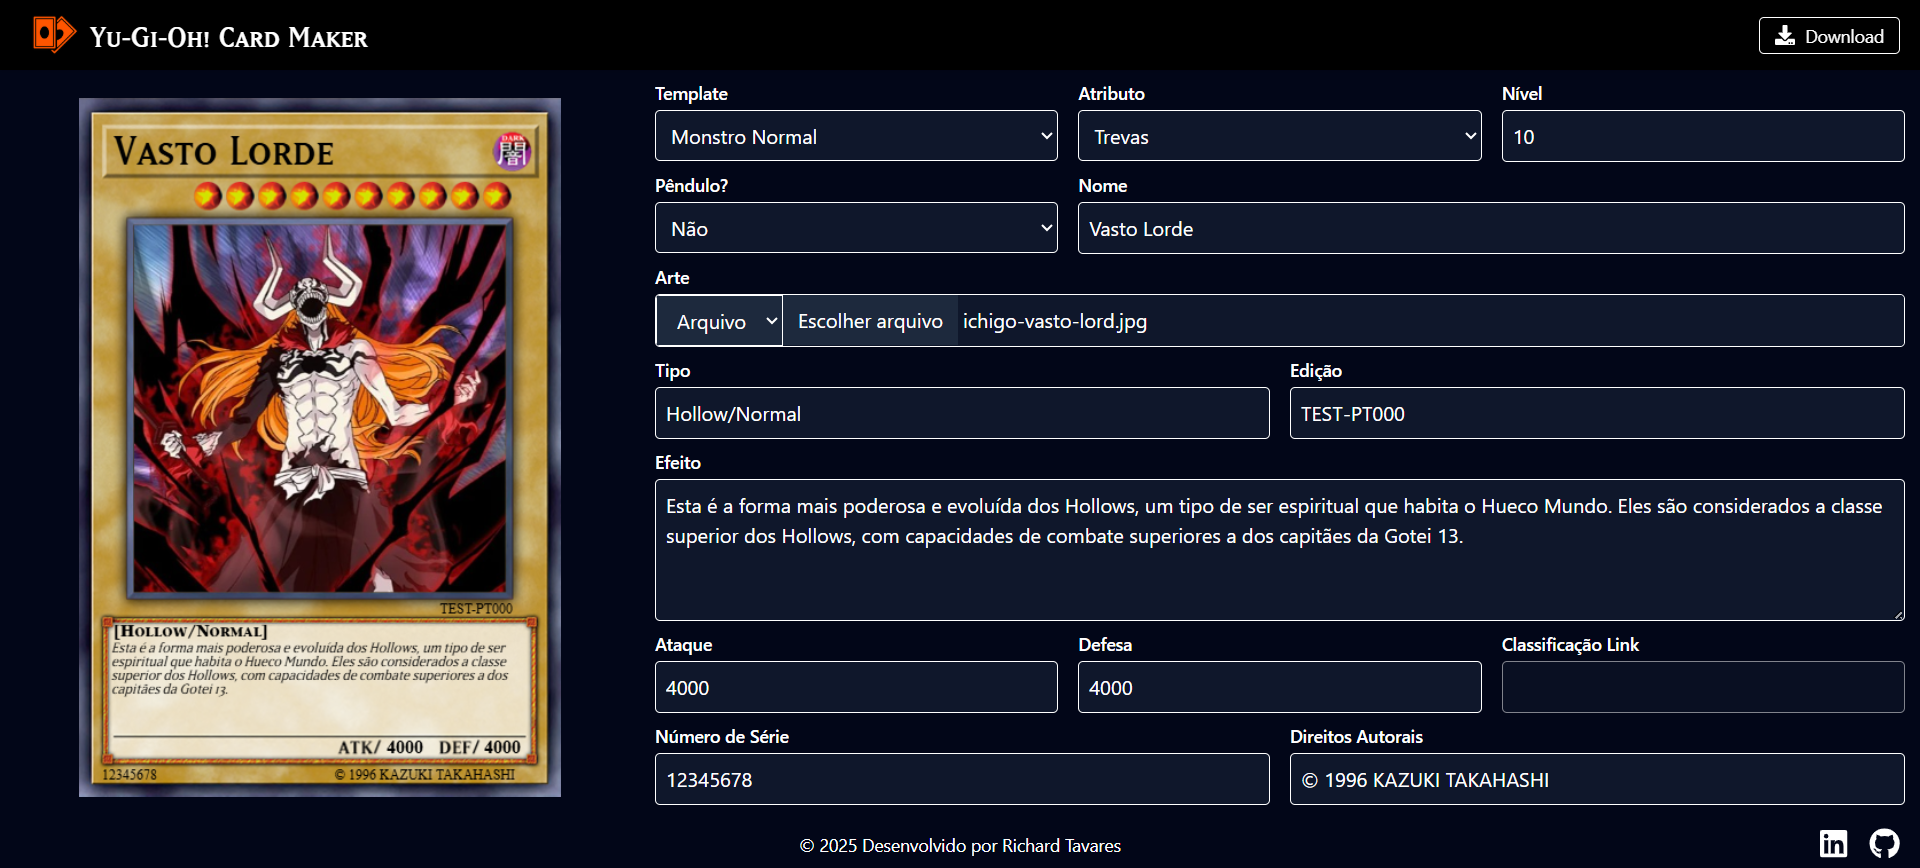
Task: Focus the Edição field TEST-PT000
Action: coord(1597,413)
